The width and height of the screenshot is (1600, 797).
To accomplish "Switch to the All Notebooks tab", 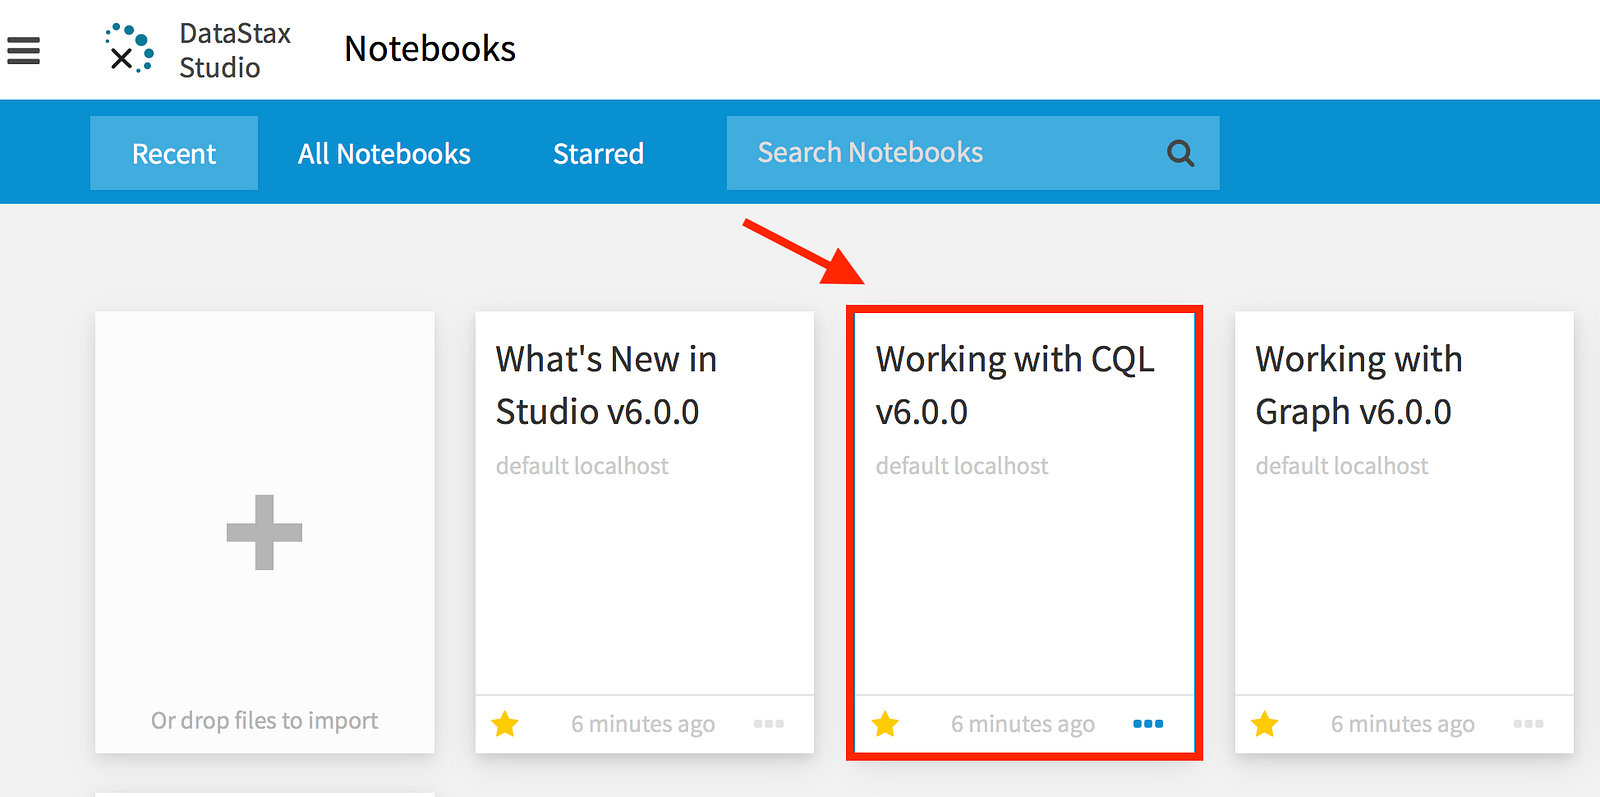I will click(x=384, y=154).
